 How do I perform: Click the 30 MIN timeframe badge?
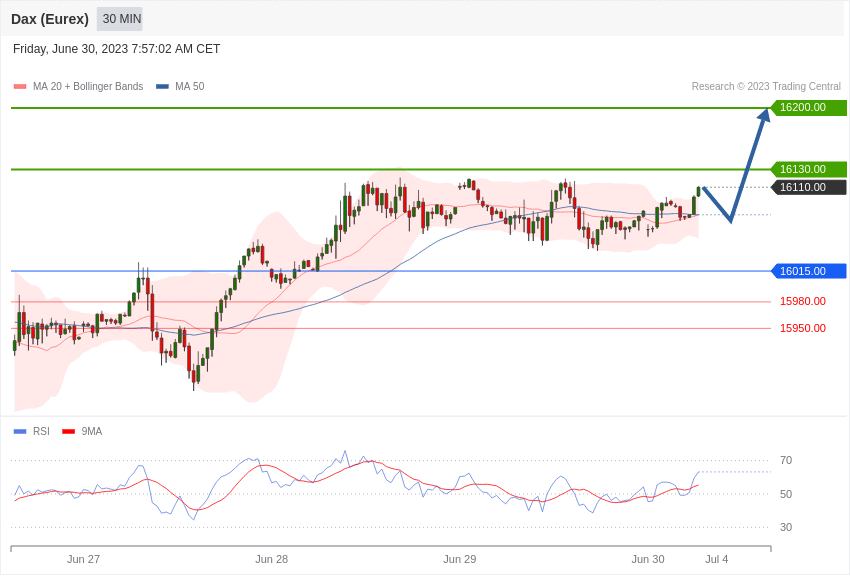point(120,19)
